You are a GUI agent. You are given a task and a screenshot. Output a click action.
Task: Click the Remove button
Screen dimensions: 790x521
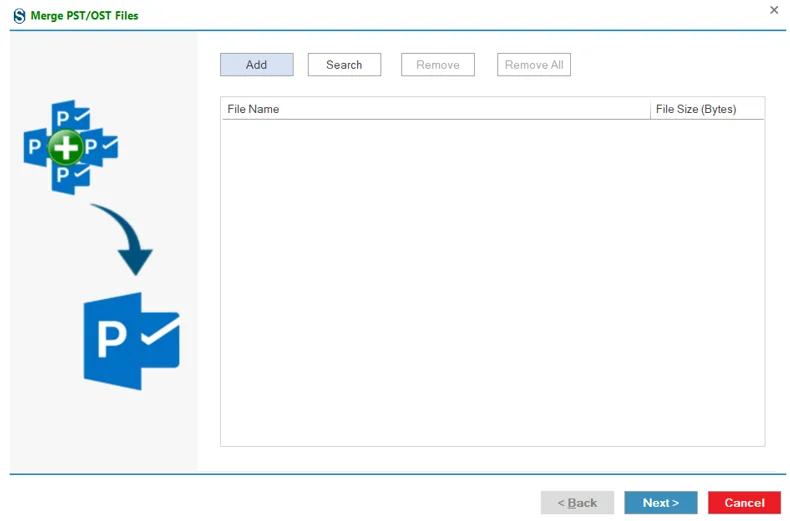[437, 64]
